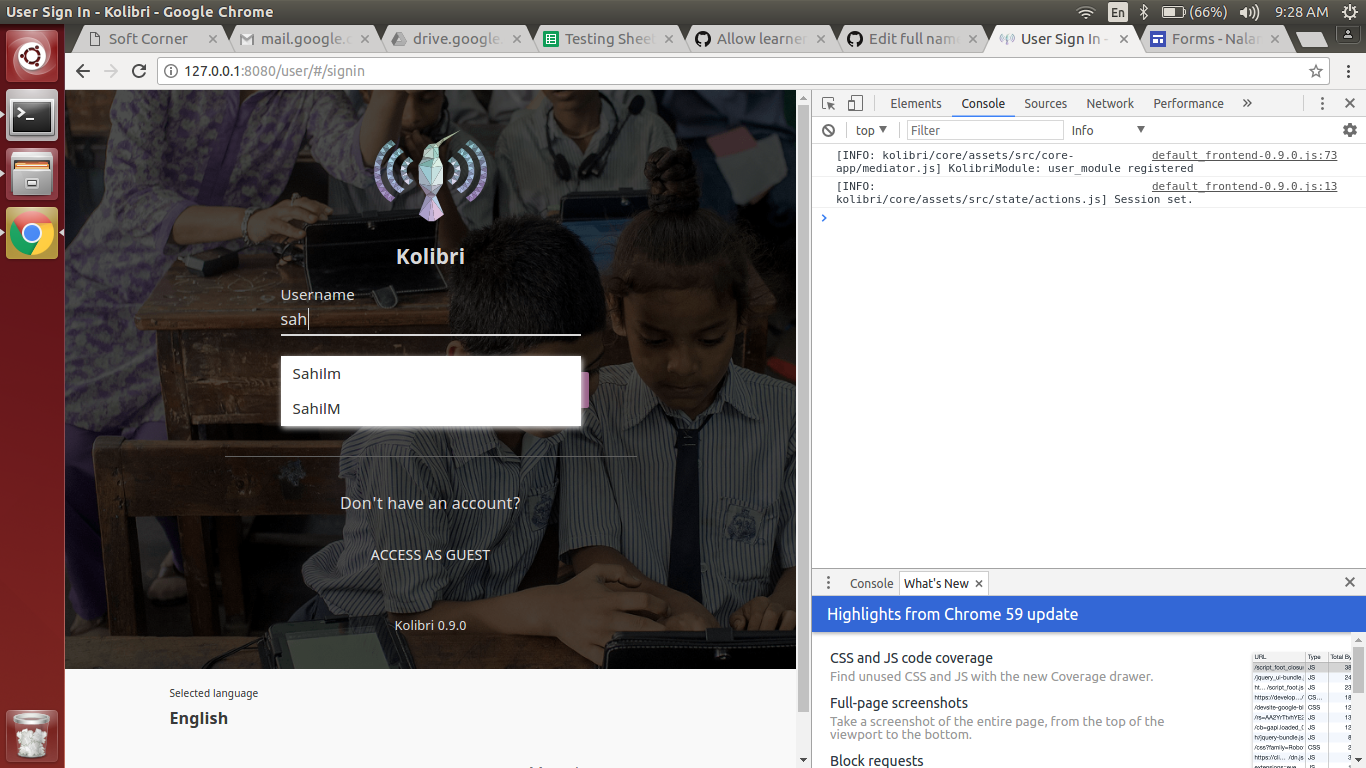Switch to the Soft Corner browser tab
This screenshot has width=1366, height=768.
pos(148,39)
